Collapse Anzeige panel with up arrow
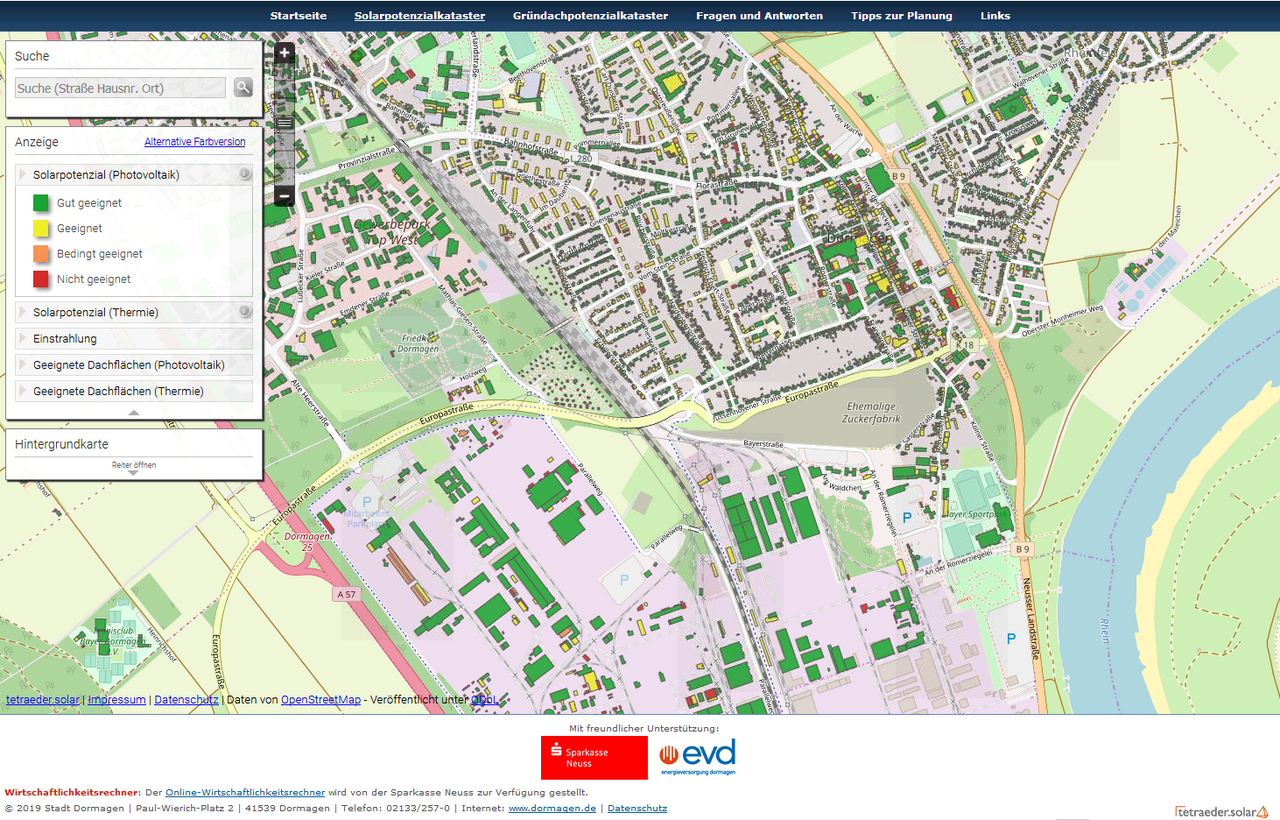The width and height of the screenshot is (1280, 820). (x=134, y=412)
